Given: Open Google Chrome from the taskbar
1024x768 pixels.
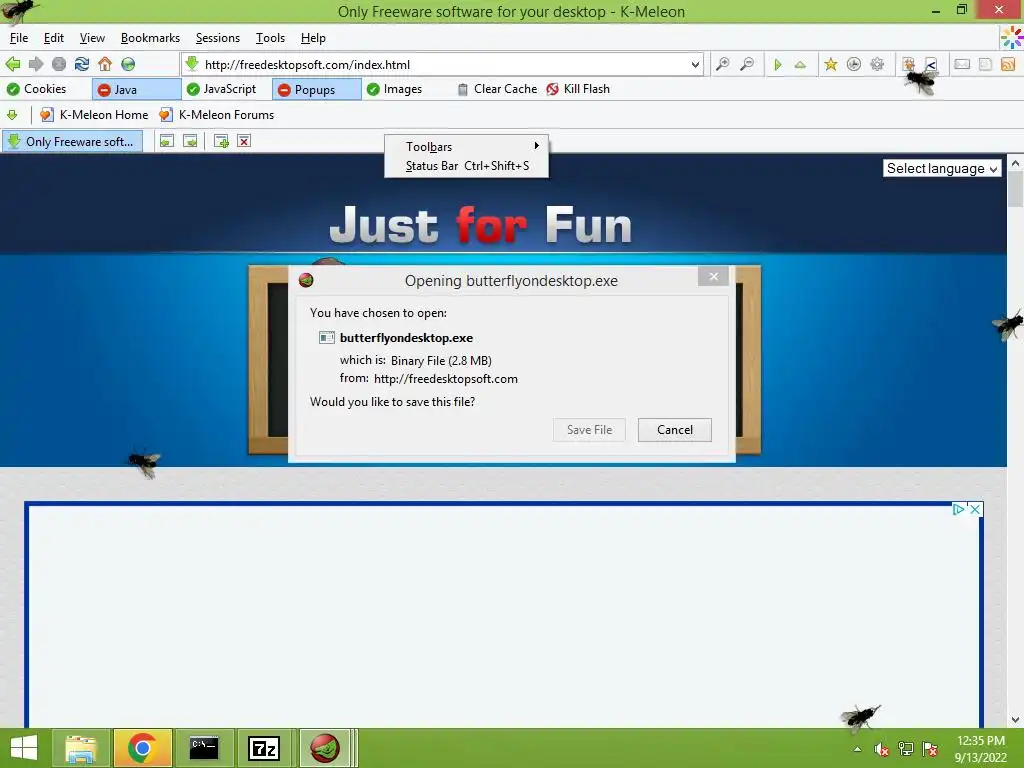Looking at the screenshot, I should 142,748.
